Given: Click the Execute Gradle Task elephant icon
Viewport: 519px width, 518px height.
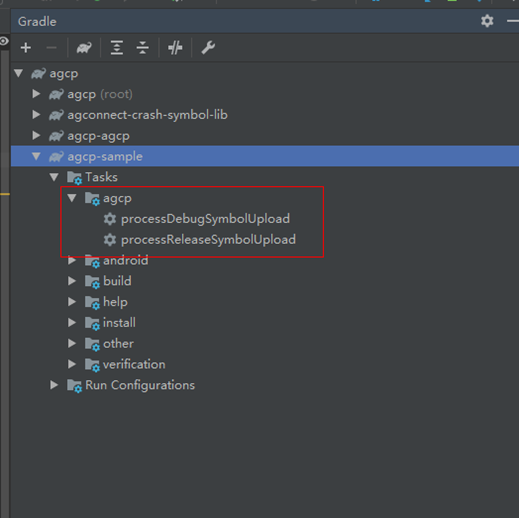Looking at the screenshot, I should click(x=84, y=48).
